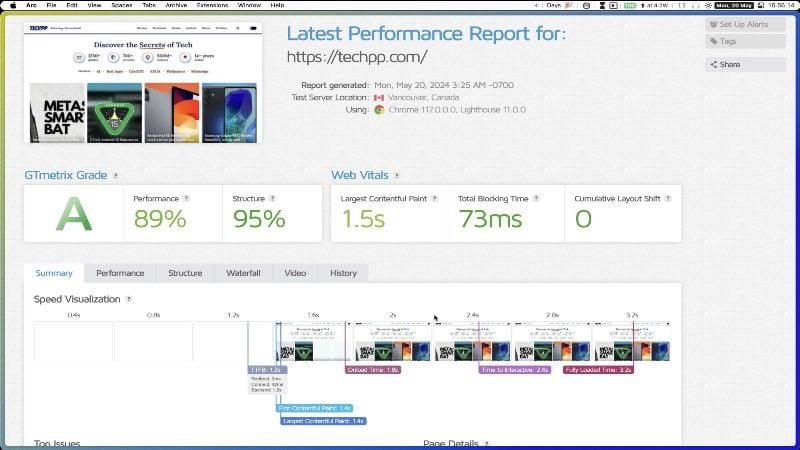Click the Chrome 117.0.0.0, Lighthouse 11.0.0 text
Viewport: 800px width, 450px height.
[x=457, y=110]
